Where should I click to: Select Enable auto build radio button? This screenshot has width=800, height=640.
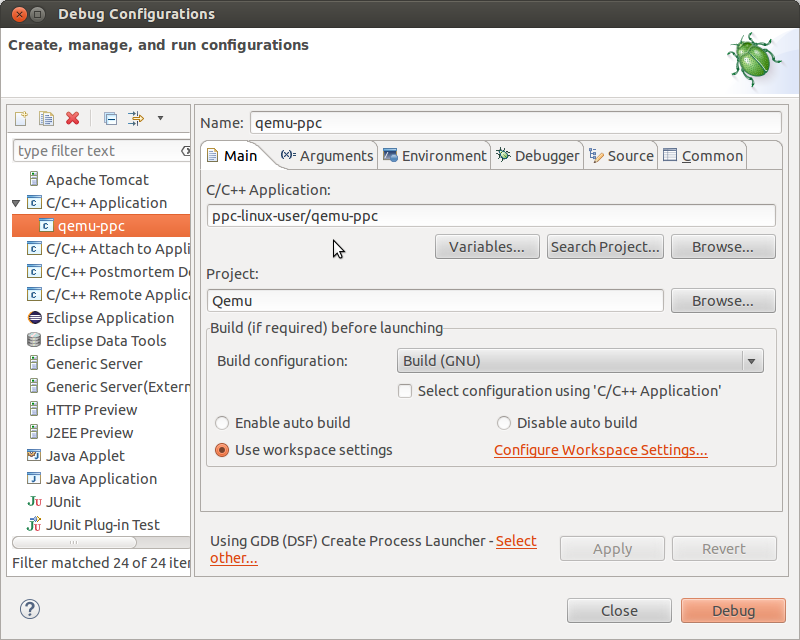[x=222, y=423]
